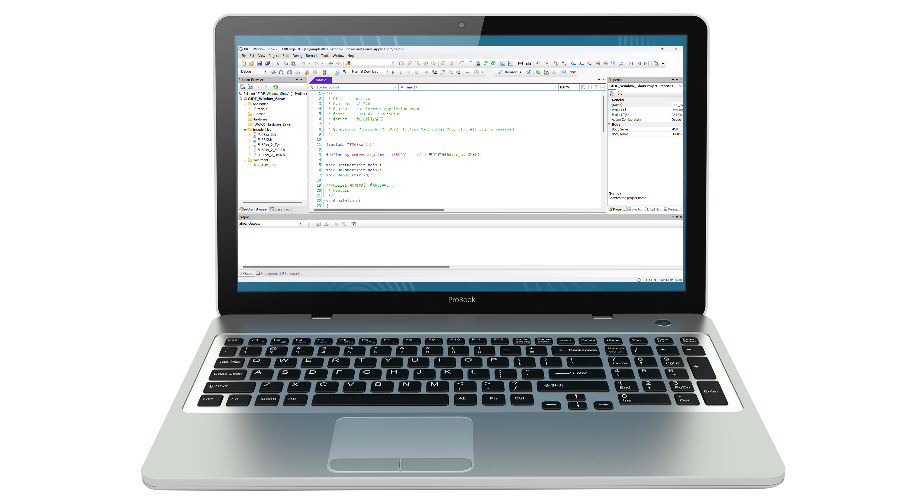This screenshot has width=900, height=500.
Task: Open the File menu
Action: tap(243, 55)
